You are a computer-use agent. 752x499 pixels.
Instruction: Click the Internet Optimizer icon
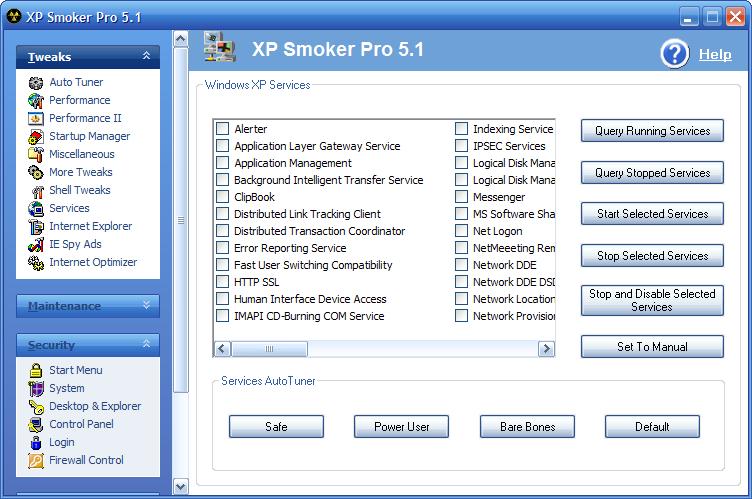[x=35, y=262]
